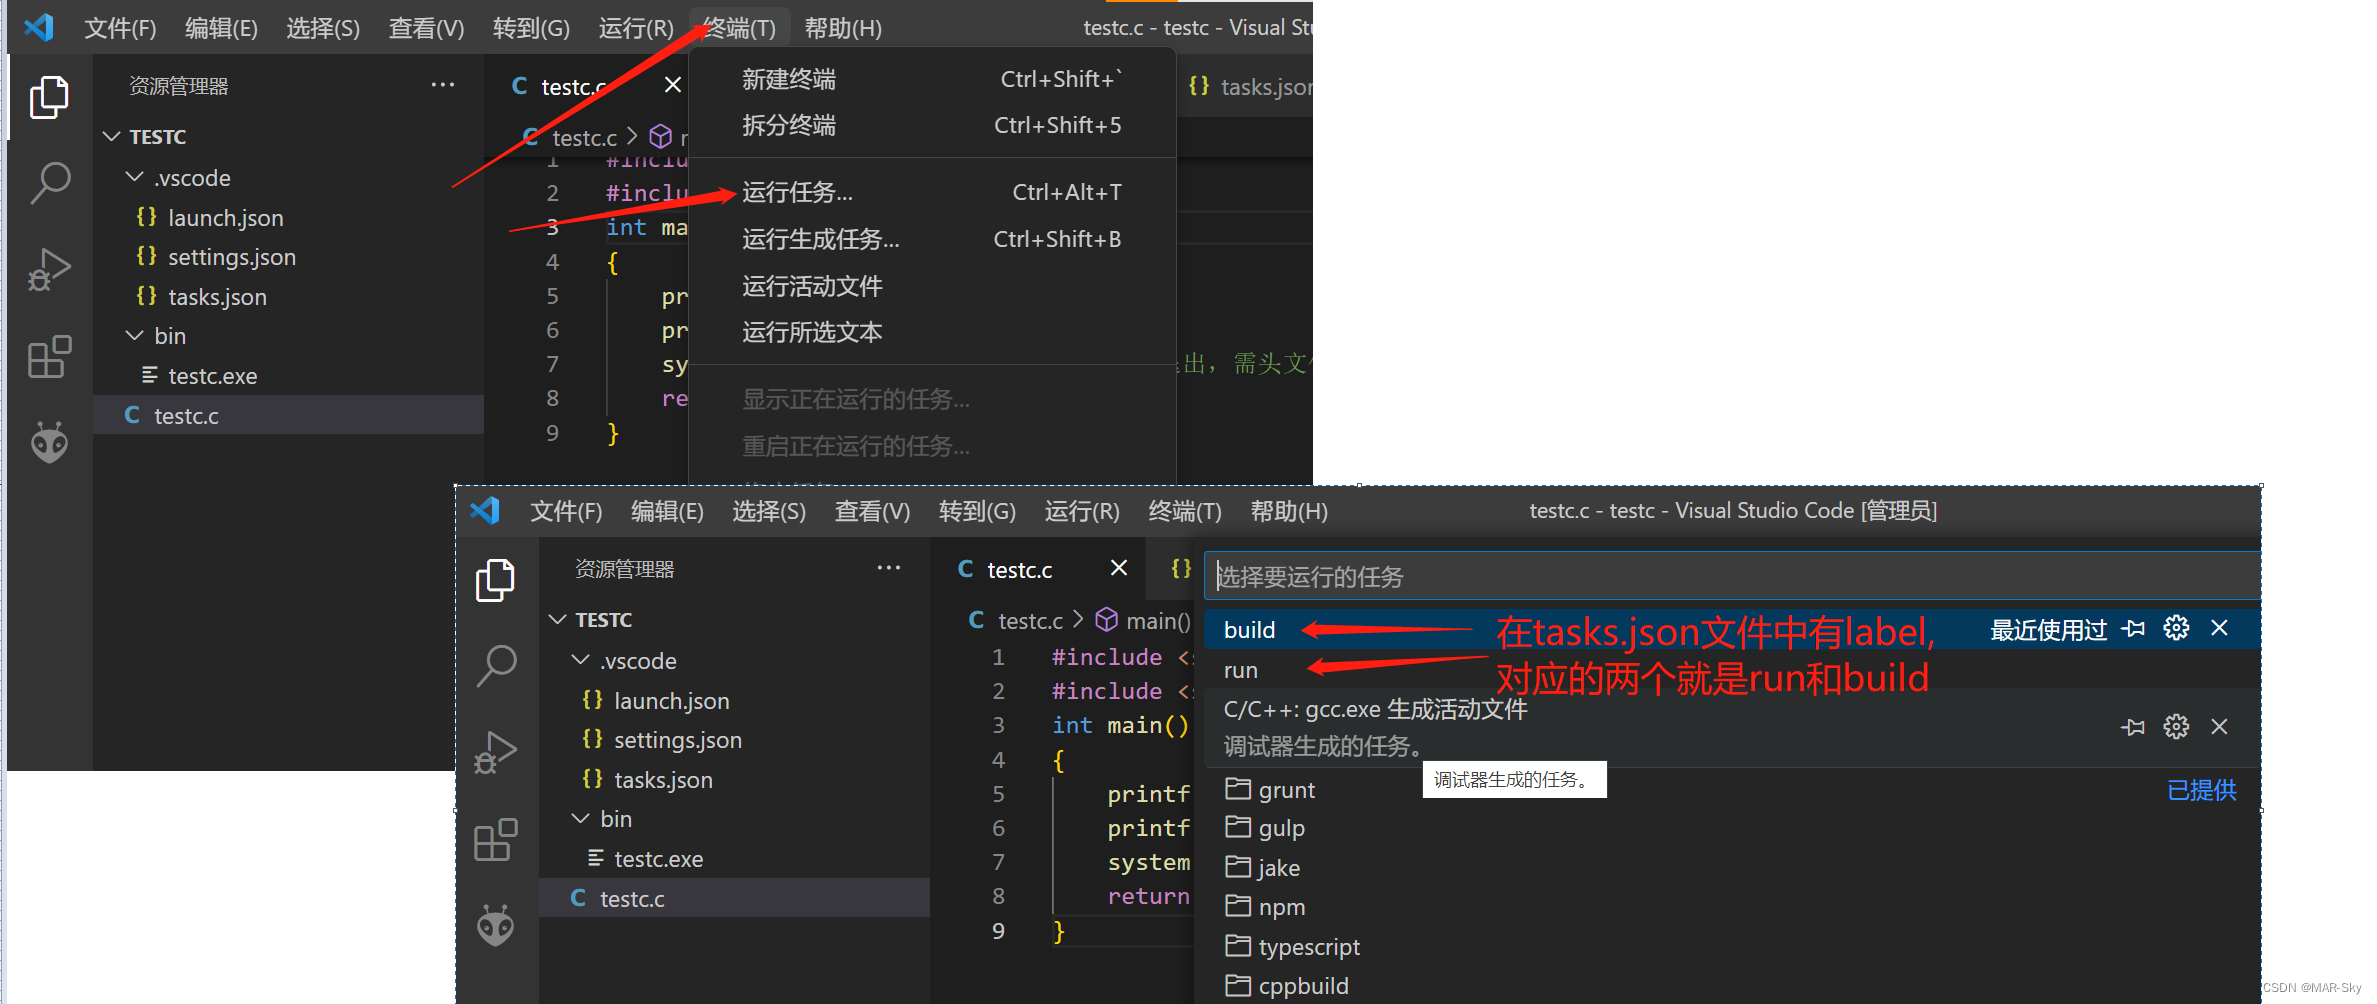Screen dimensions: 2377x1004
Task: Open 编辑(E) menu in lower window
Action: (667, 511)
